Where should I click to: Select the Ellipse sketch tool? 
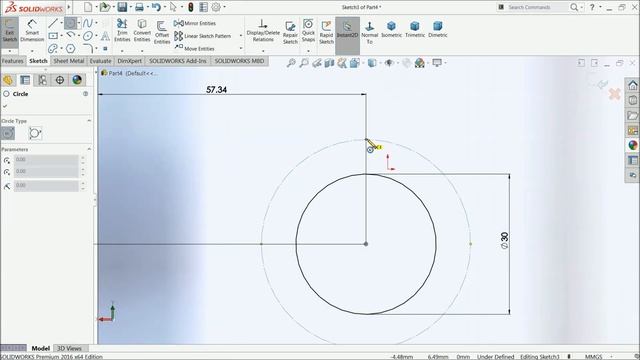coord(88,36)
